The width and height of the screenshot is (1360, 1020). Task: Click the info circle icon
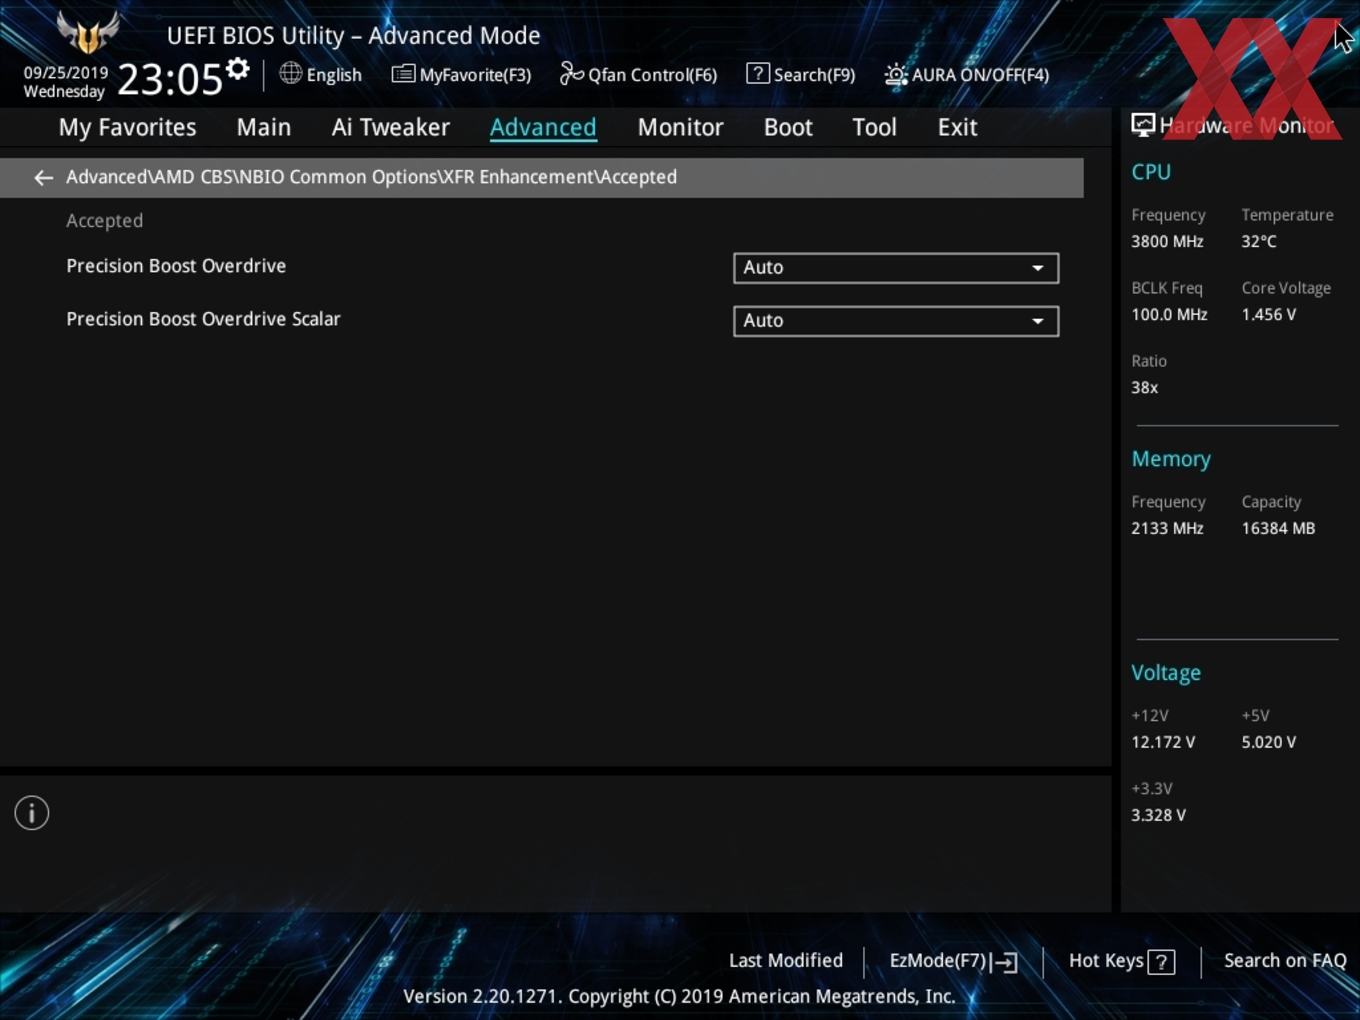tap(32, 813)
